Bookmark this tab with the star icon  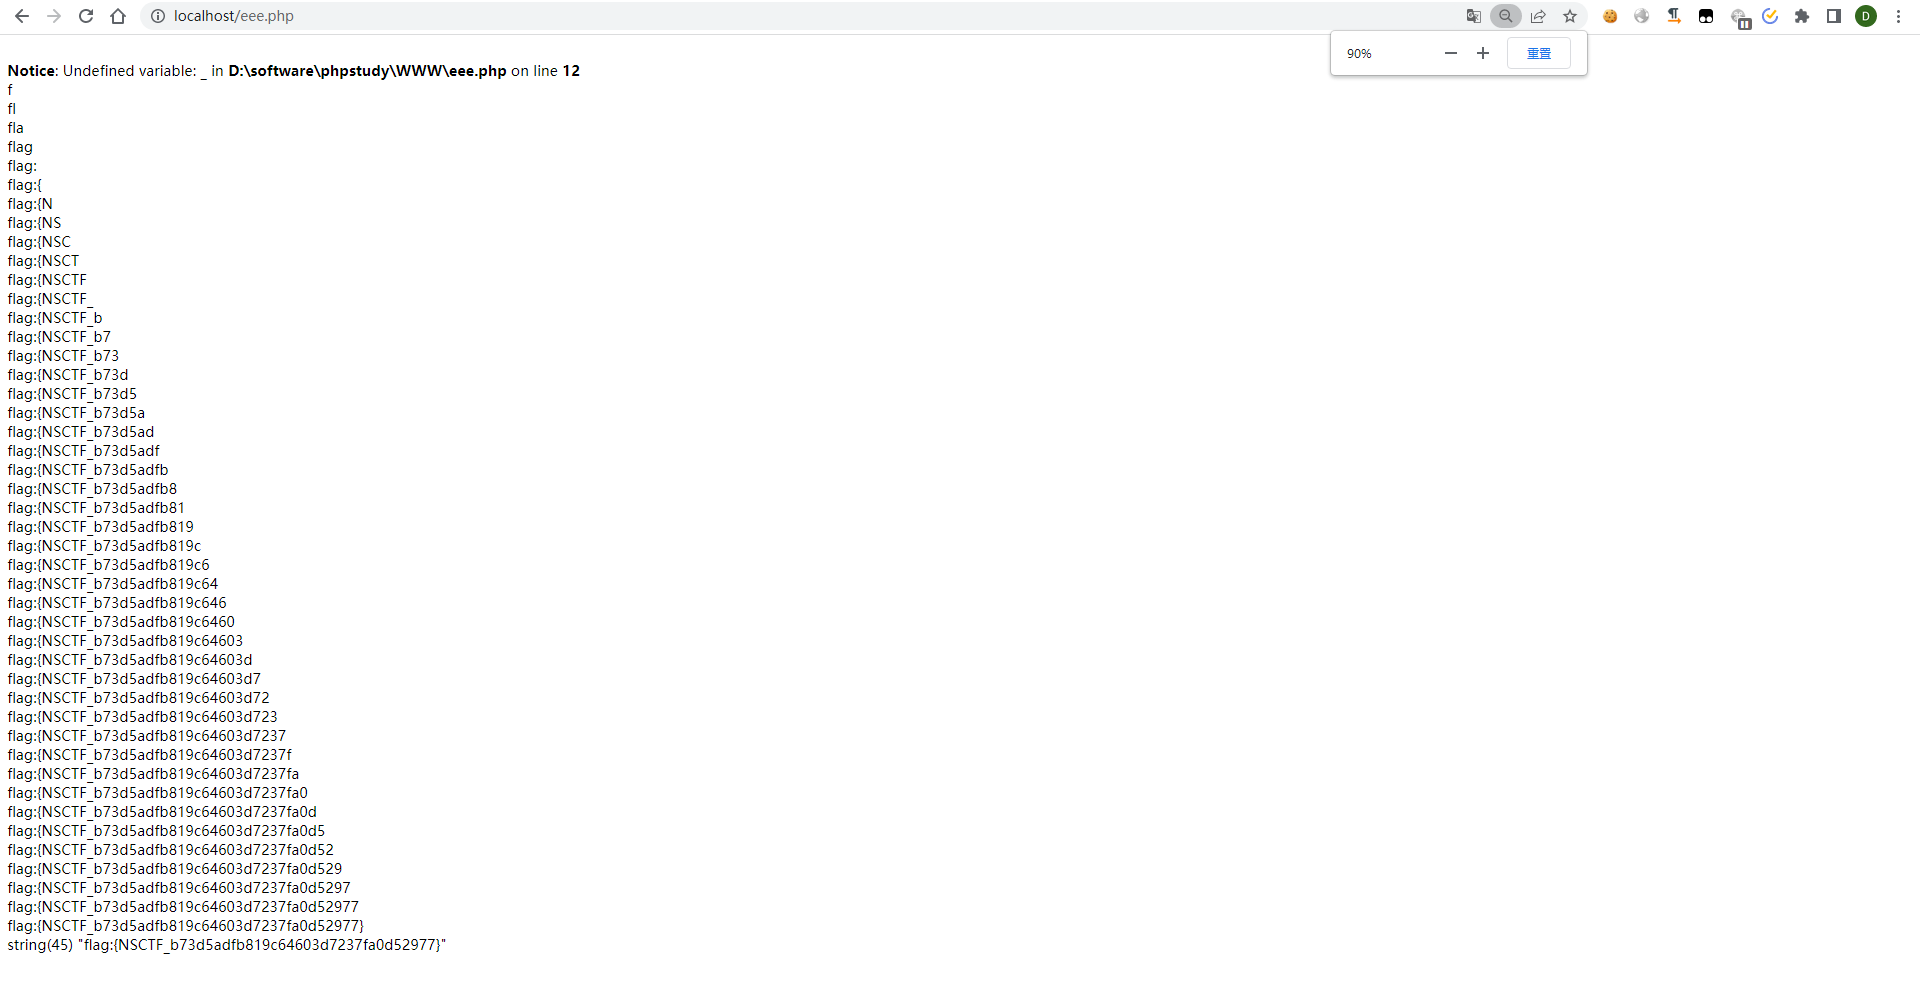point(1570,16)
